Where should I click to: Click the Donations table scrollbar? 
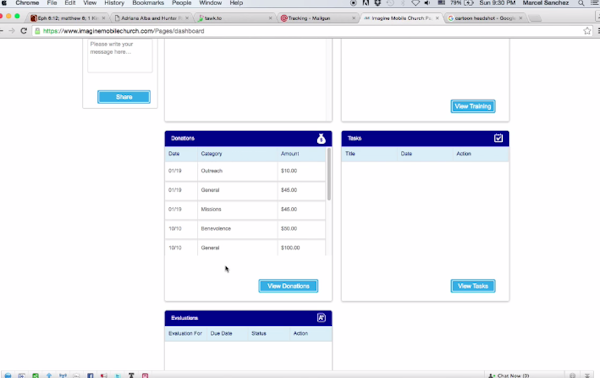(329, 174)
